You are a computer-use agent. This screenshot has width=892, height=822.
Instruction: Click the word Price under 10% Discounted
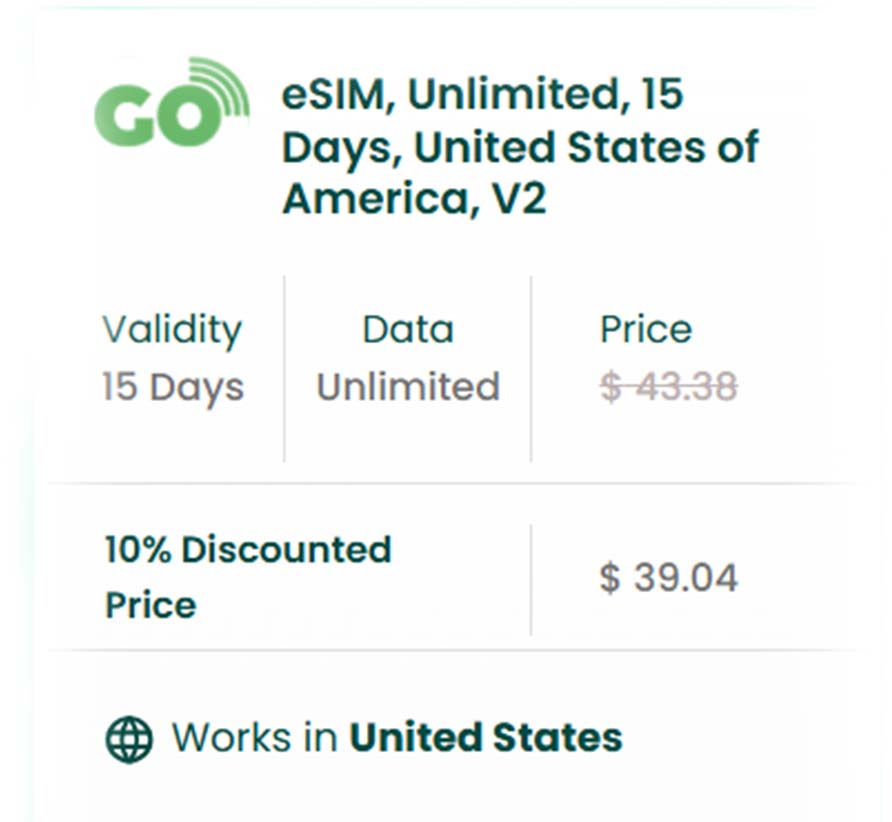150,605
